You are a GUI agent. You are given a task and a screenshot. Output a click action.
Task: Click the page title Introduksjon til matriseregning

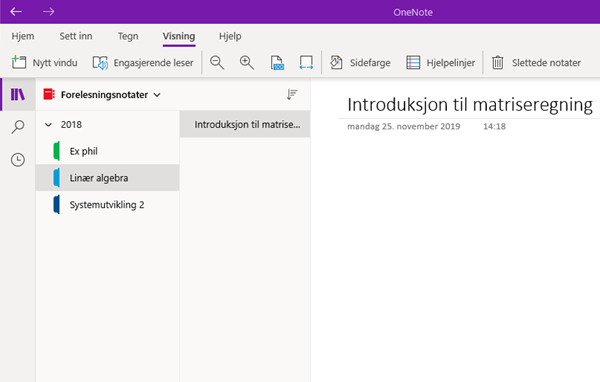[470, 105]
